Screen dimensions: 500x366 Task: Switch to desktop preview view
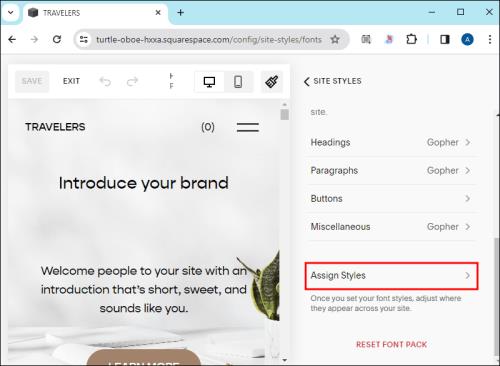tap(209, 82)
